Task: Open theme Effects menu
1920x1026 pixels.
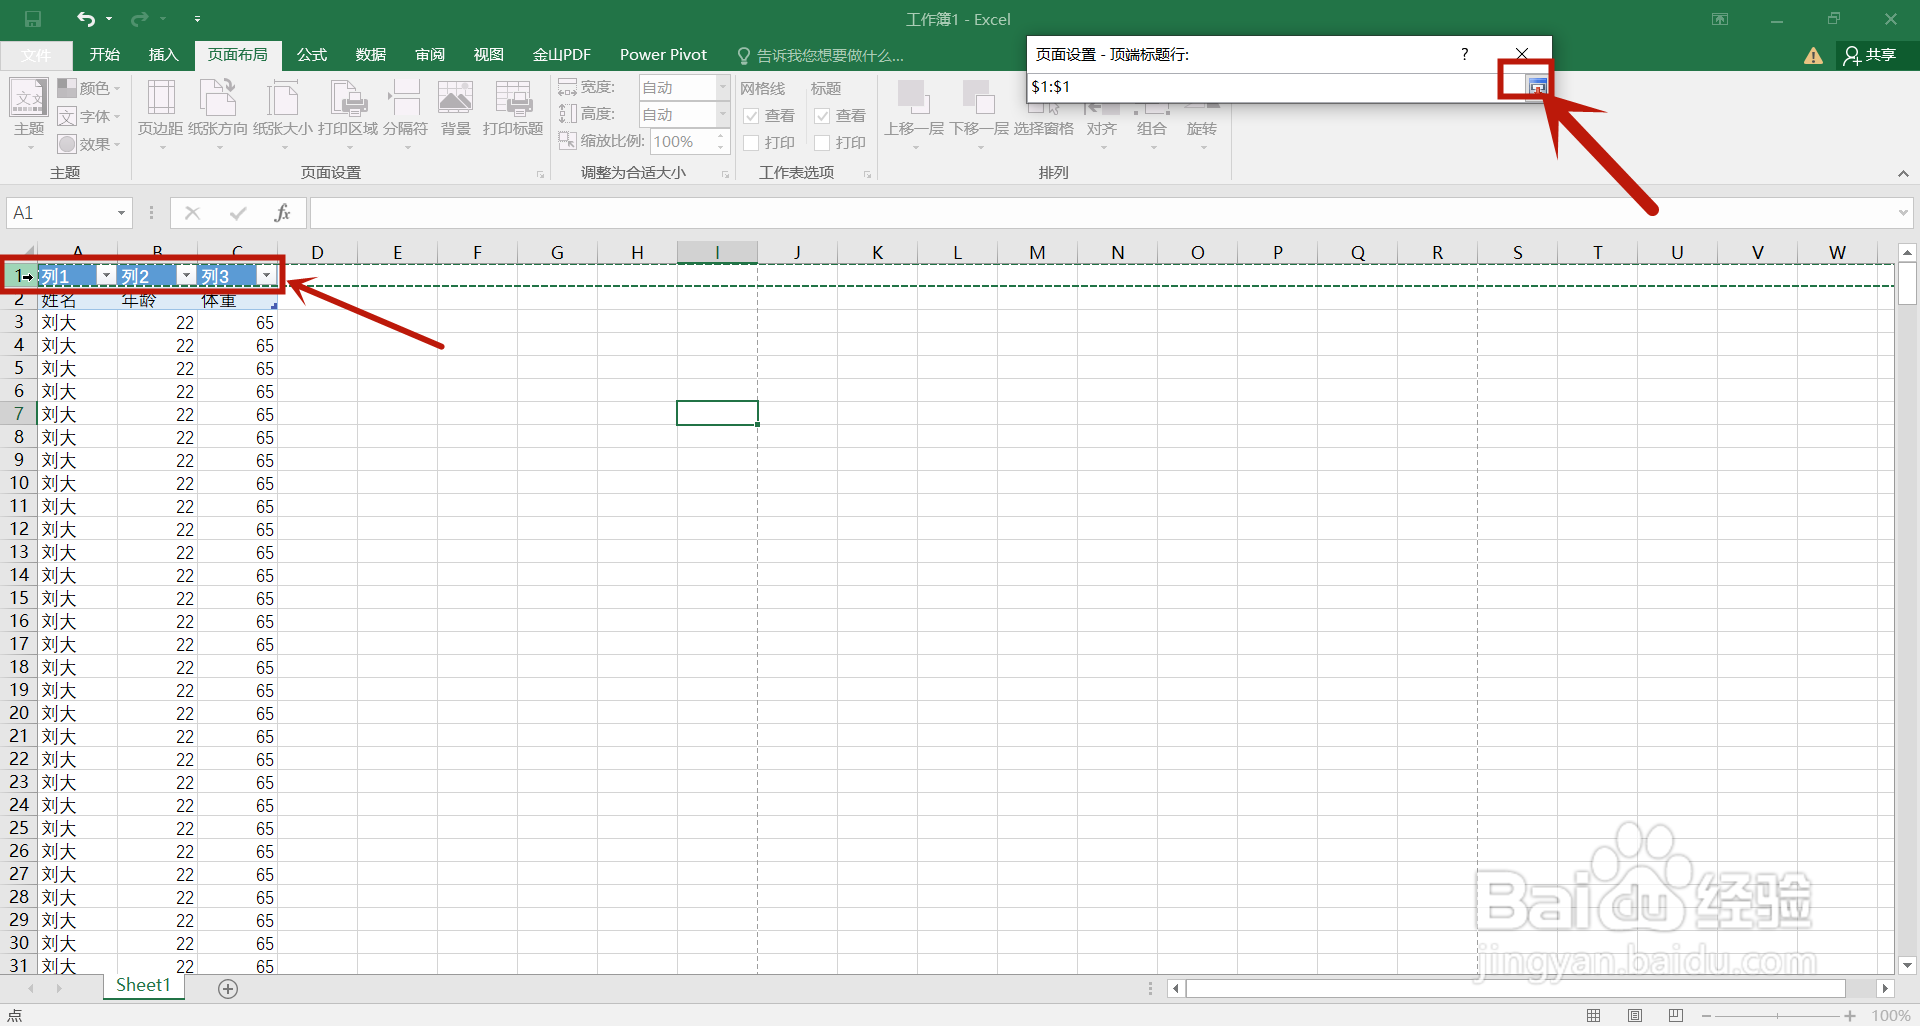Action: click(88, 144)
